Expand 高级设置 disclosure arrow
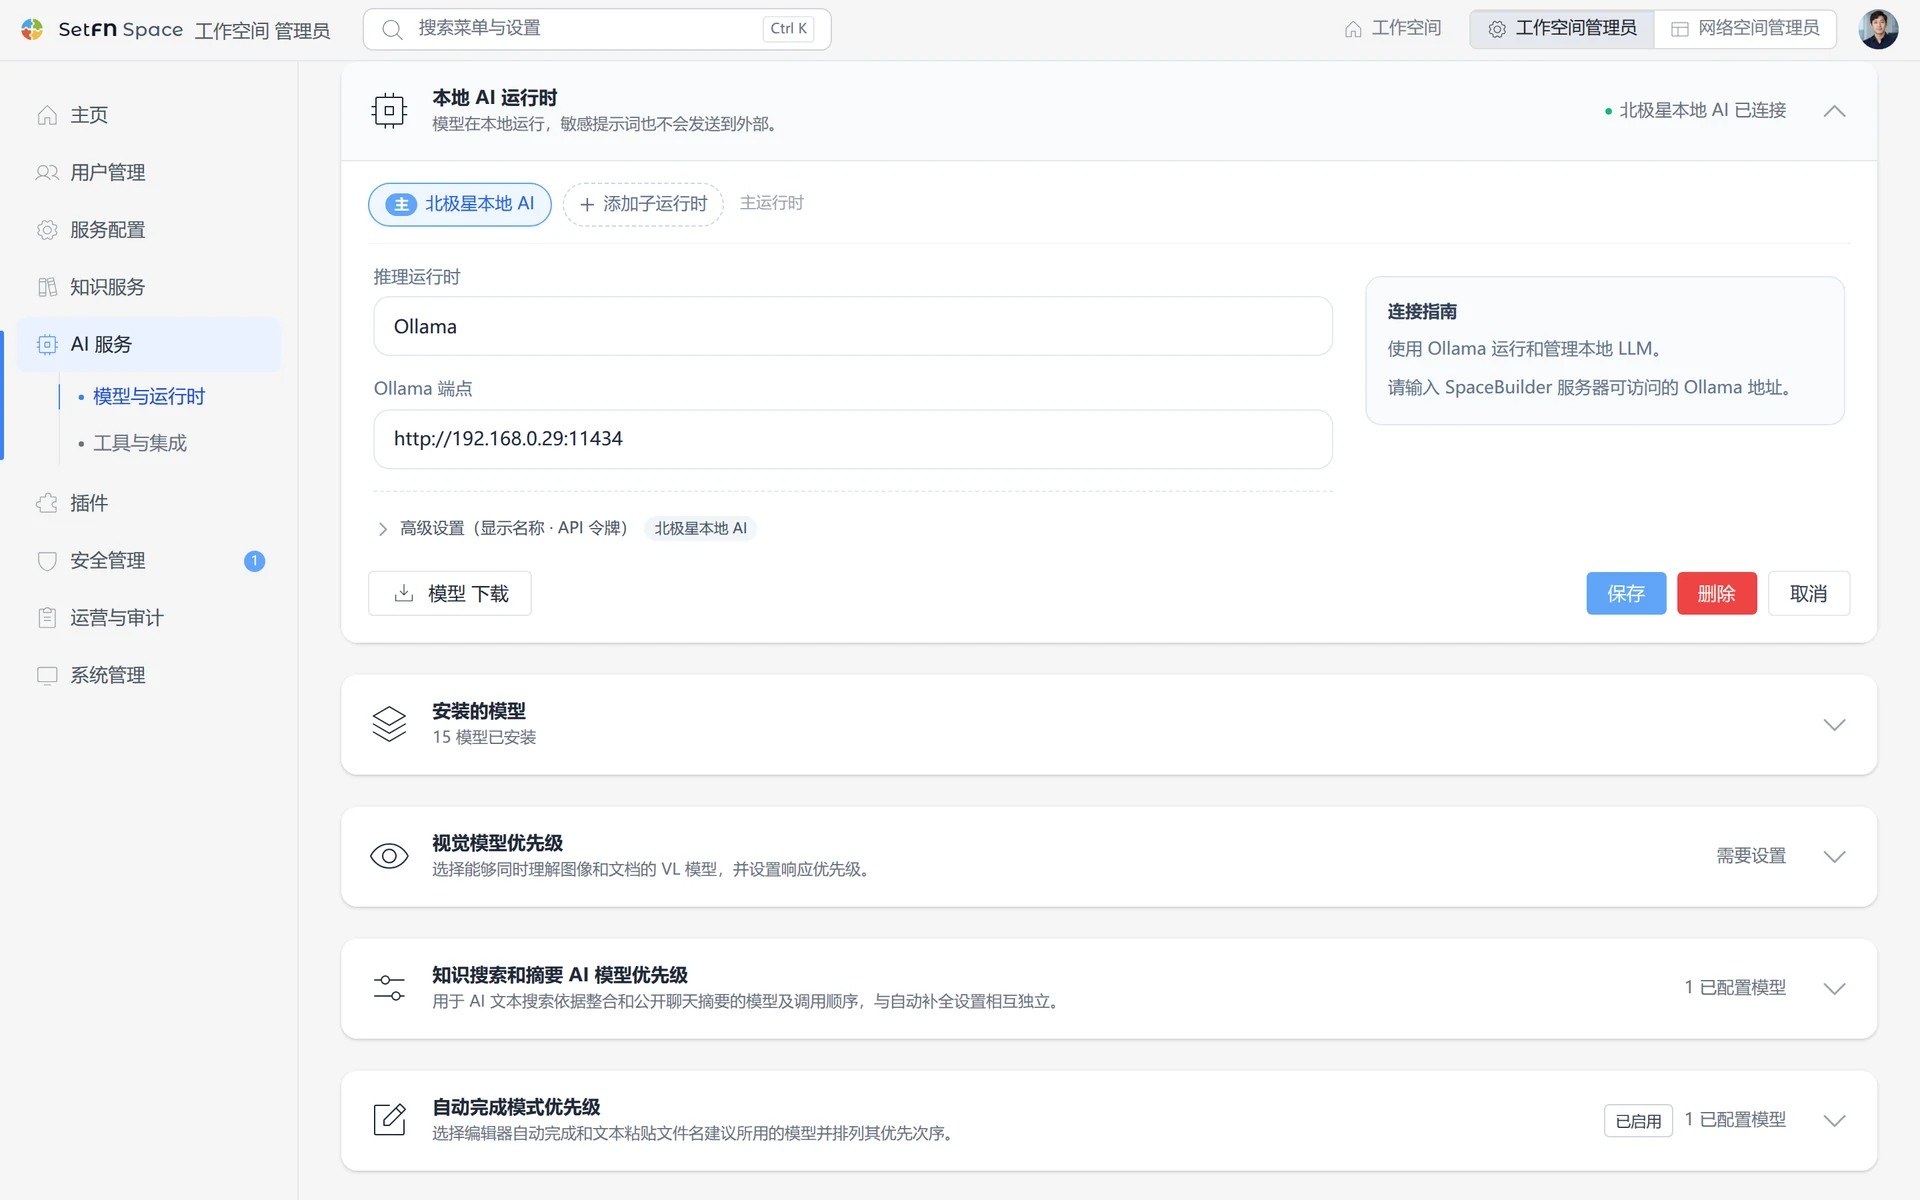Screen dimensions: 1920x1200 point(382,529)
